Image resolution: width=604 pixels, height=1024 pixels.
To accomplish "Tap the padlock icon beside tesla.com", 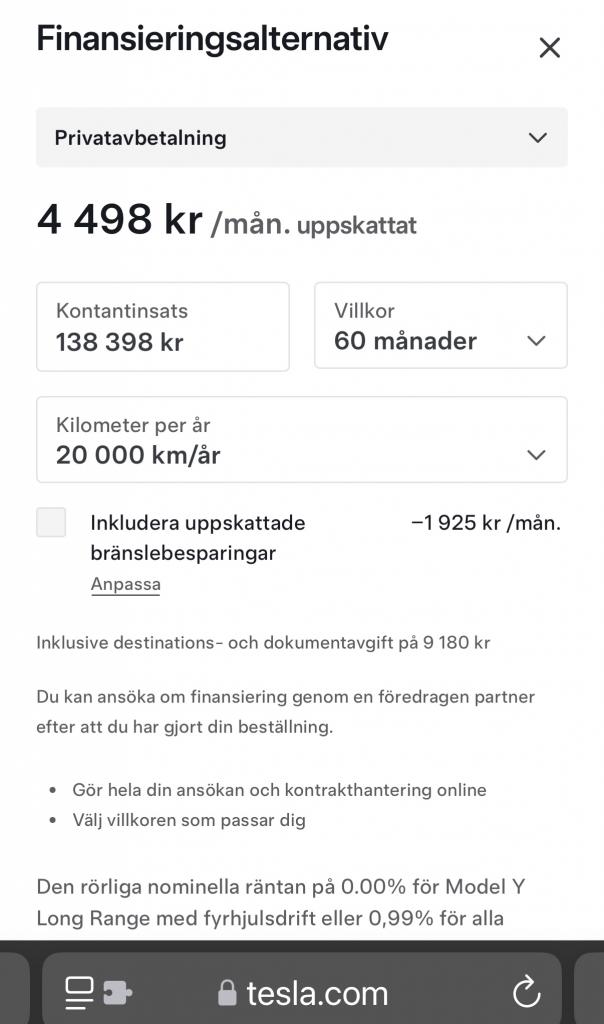I will click(x=227, y=993).
